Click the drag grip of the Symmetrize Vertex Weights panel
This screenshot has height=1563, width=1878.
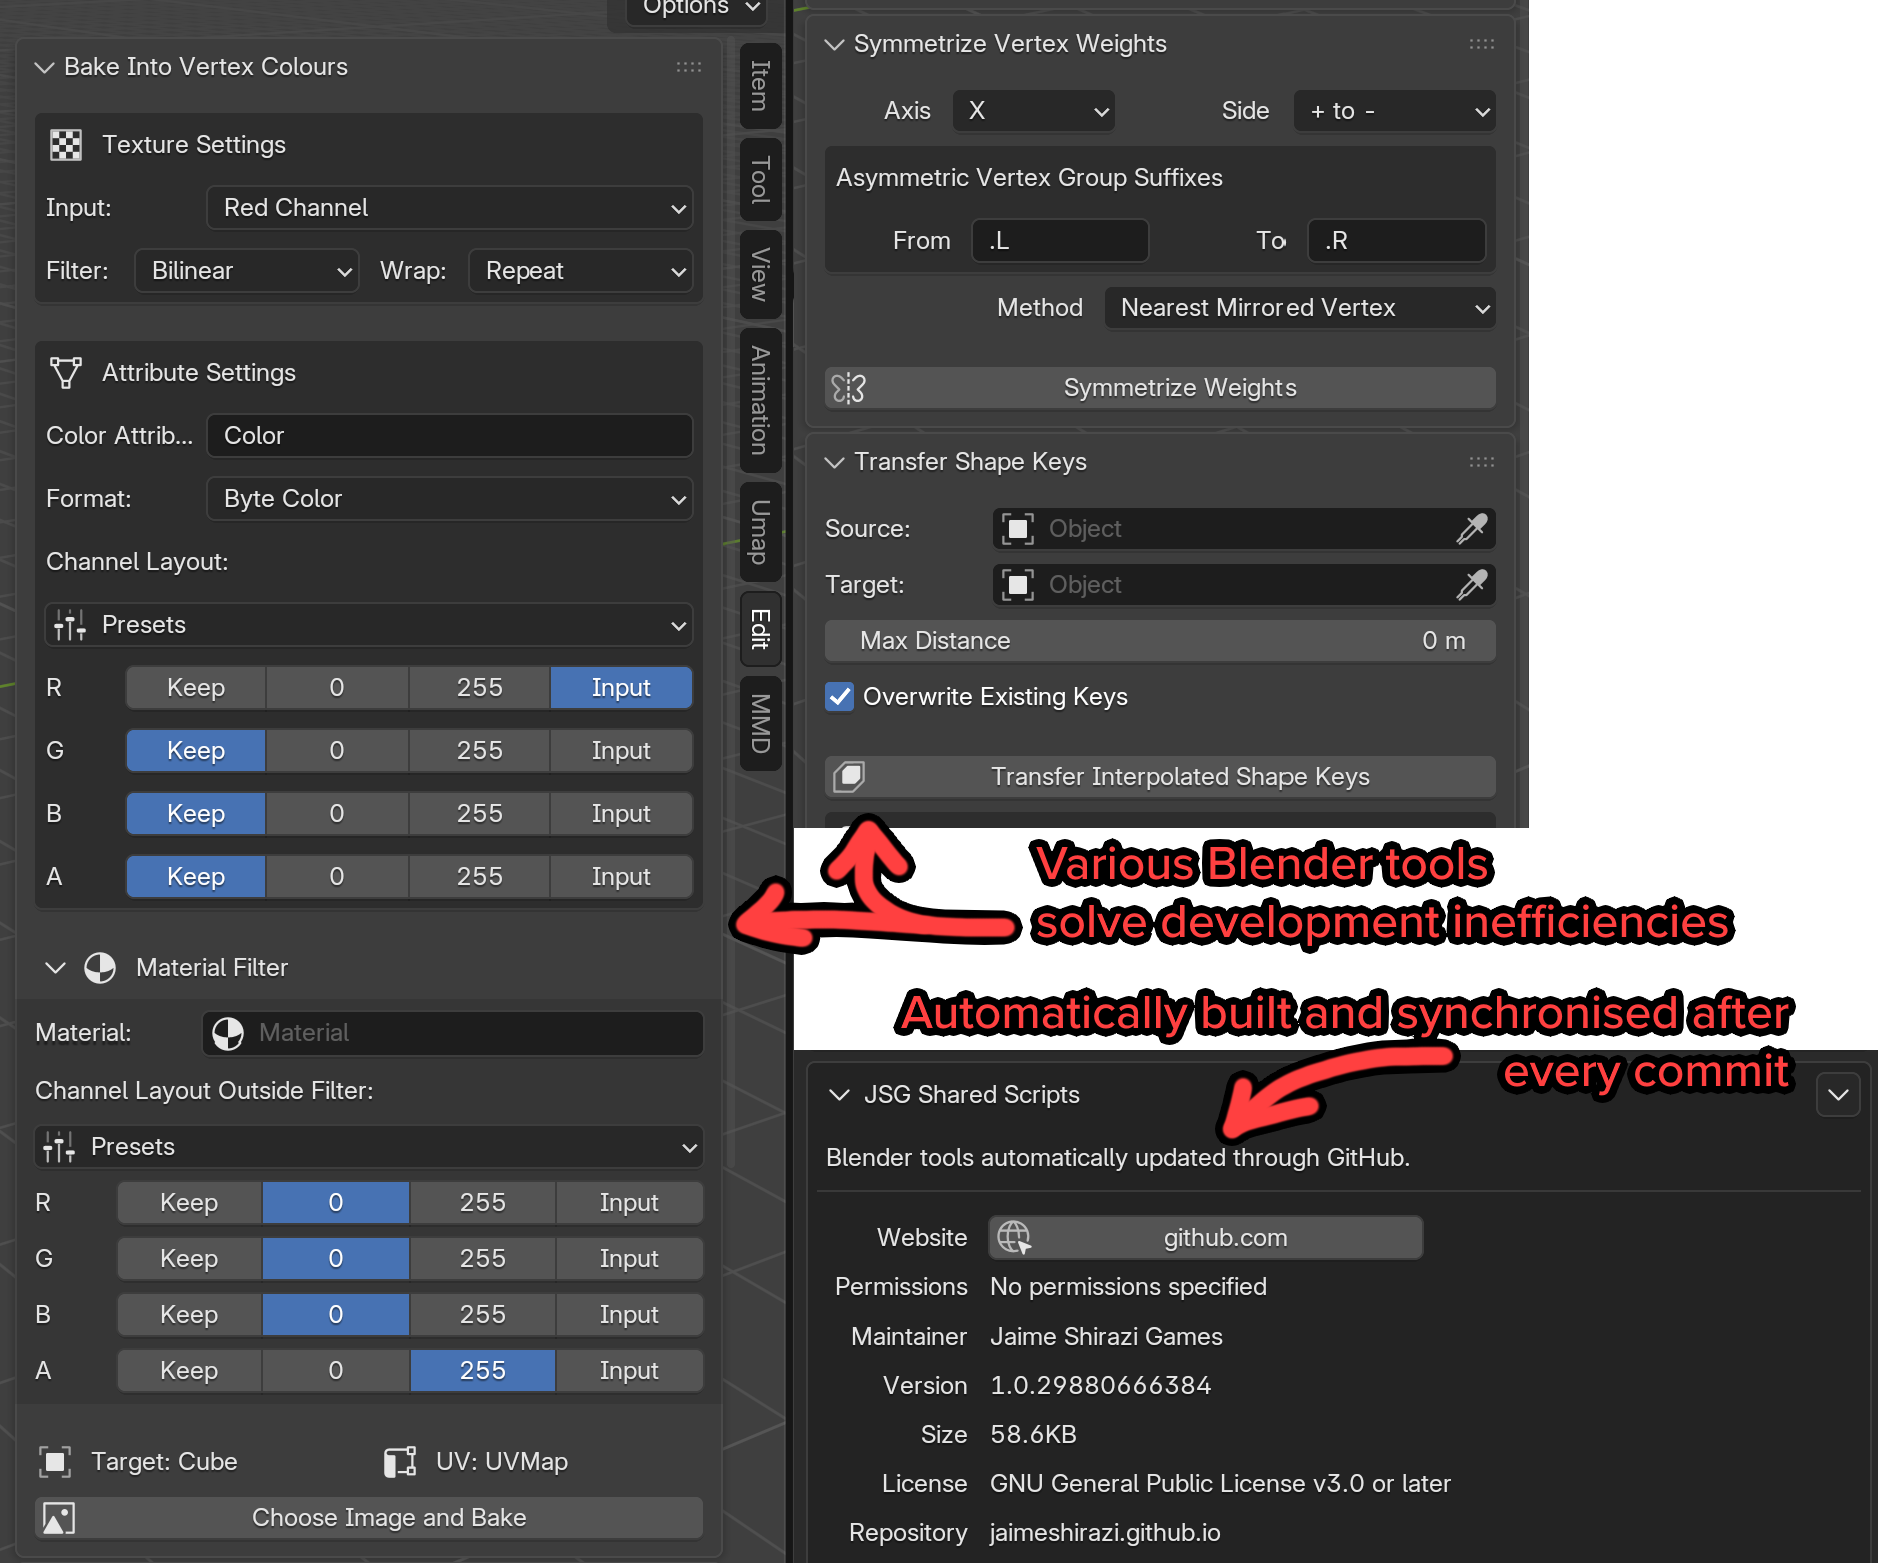tap(1482, 44)
